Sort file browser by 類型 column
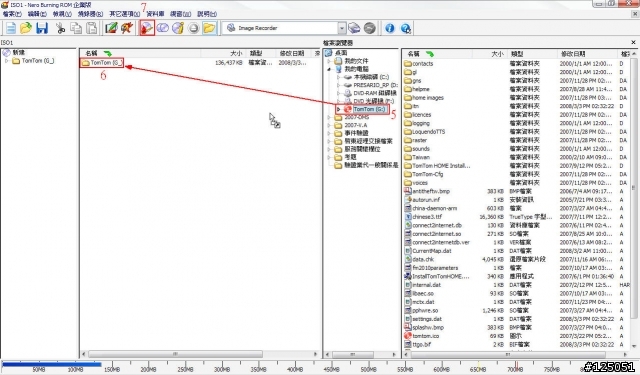The width and height of the screenshot is (640, 375). coord(531,53)
